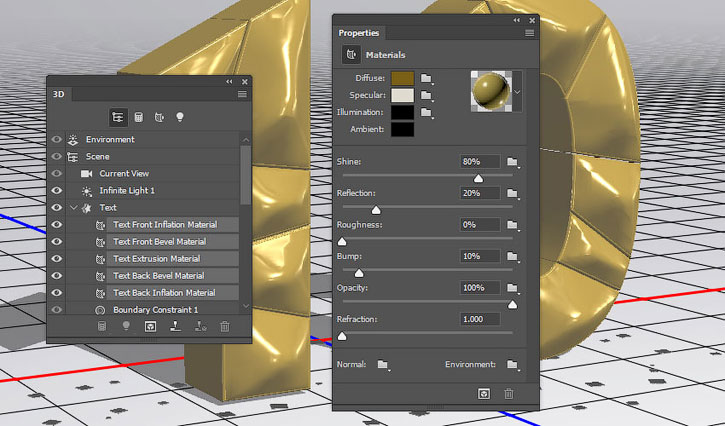Hide Text Extrusion Material

pos(56,259)
